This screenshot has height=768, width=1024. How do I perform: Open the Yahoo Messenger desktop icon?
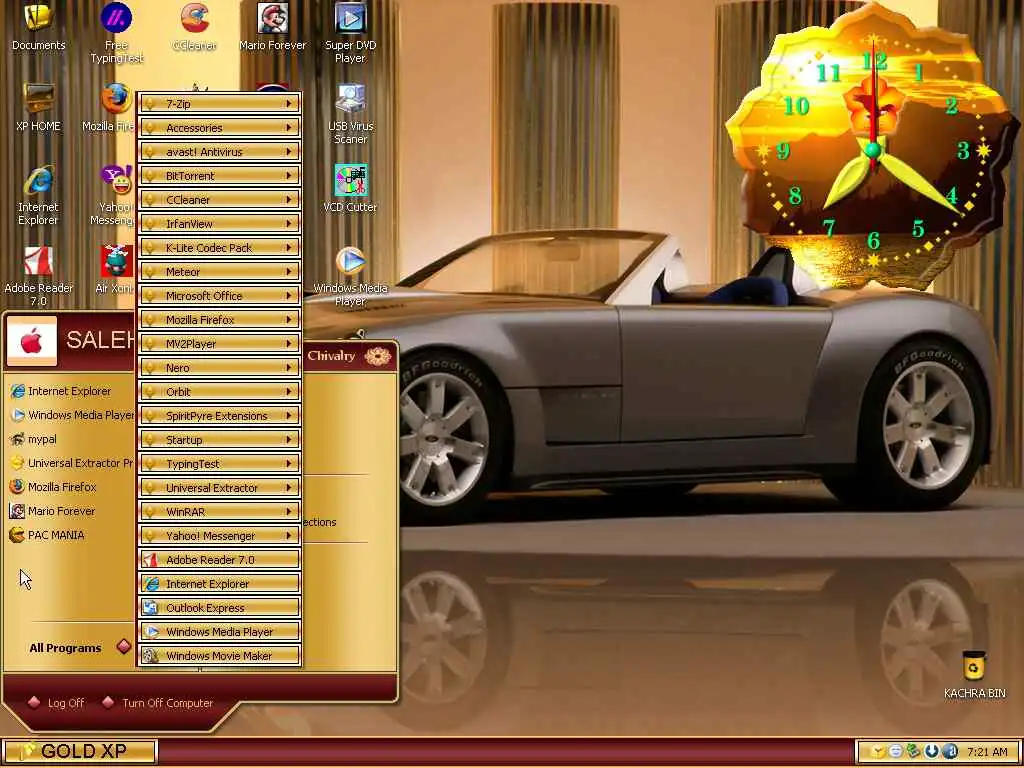pos(114,195)
